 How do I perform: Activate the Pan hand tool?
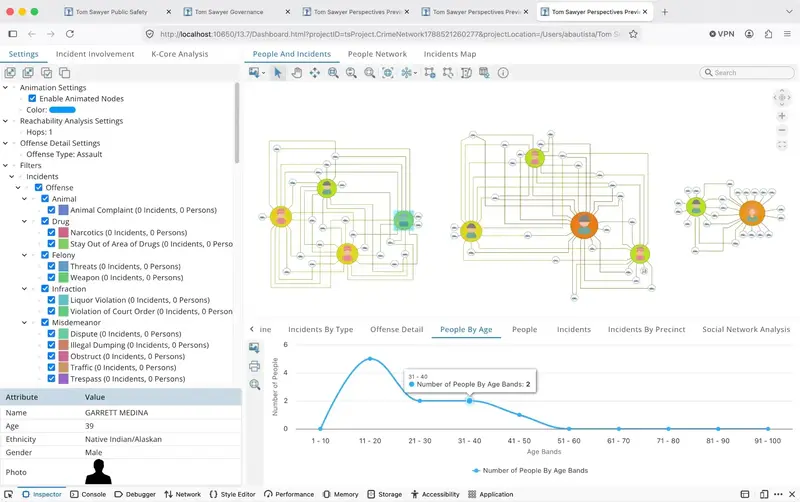coord(296,72)
